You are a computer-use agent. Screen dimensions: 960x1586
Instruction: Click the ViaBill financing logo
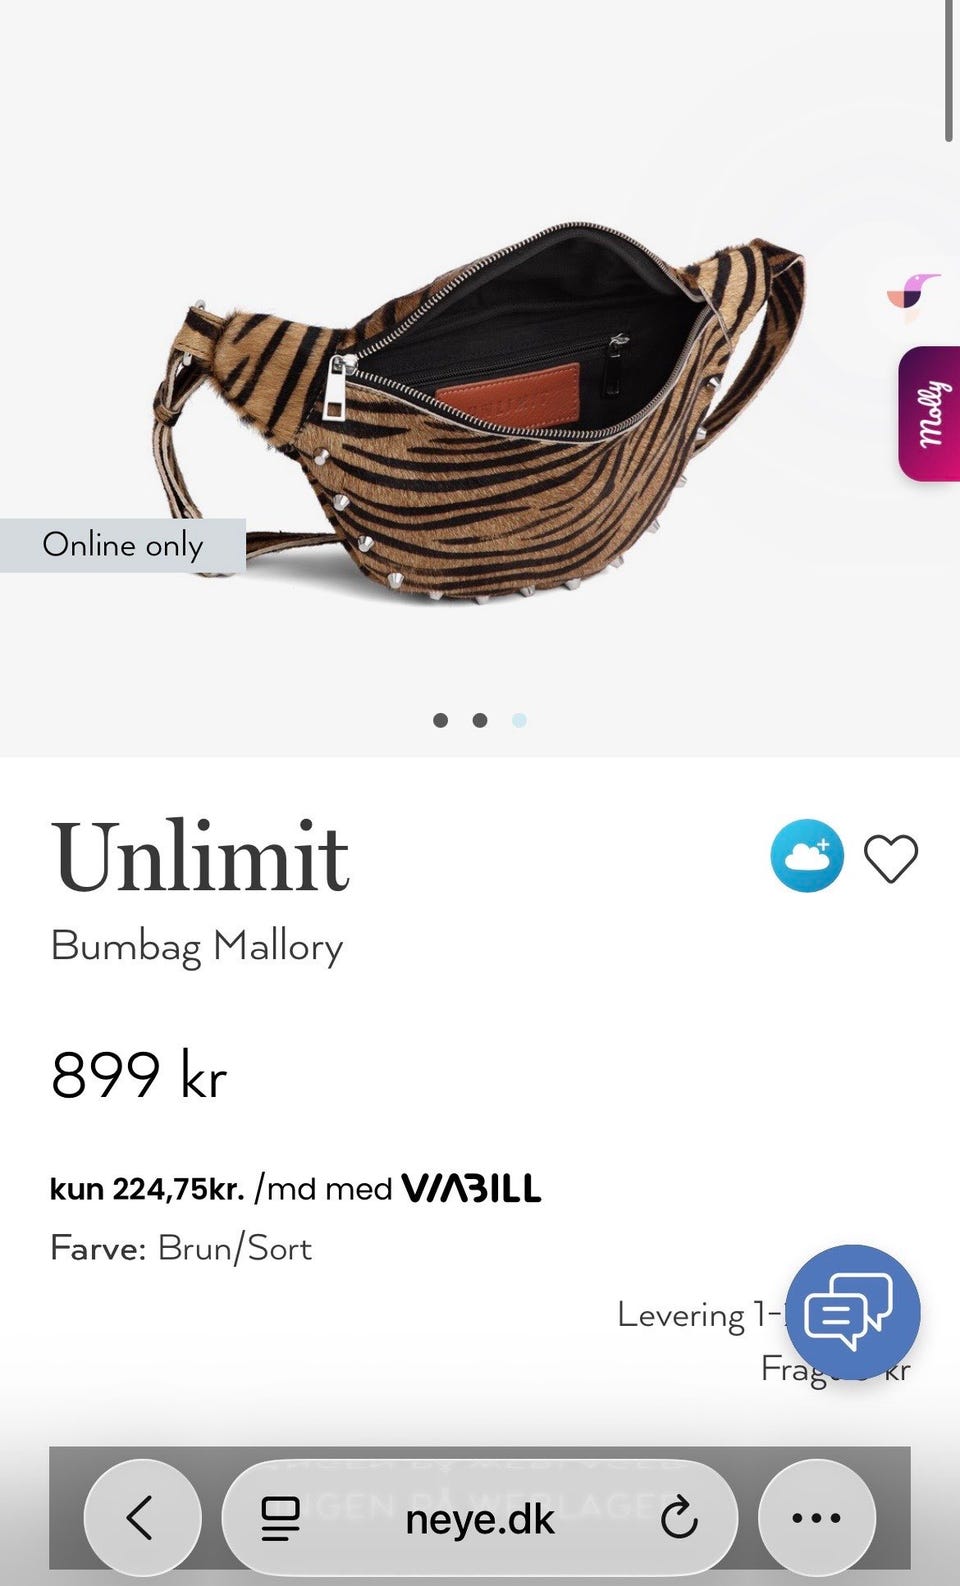[x=471, y=1188]
